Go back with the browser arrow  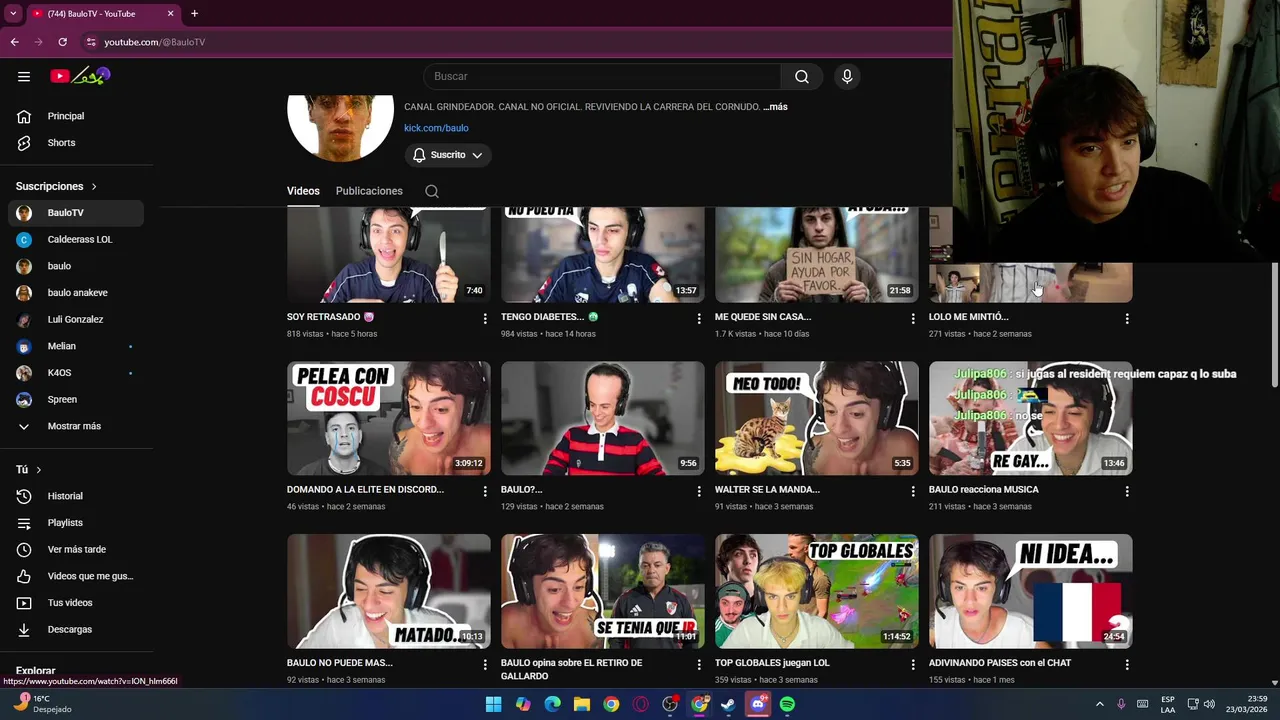pos(14,42)
